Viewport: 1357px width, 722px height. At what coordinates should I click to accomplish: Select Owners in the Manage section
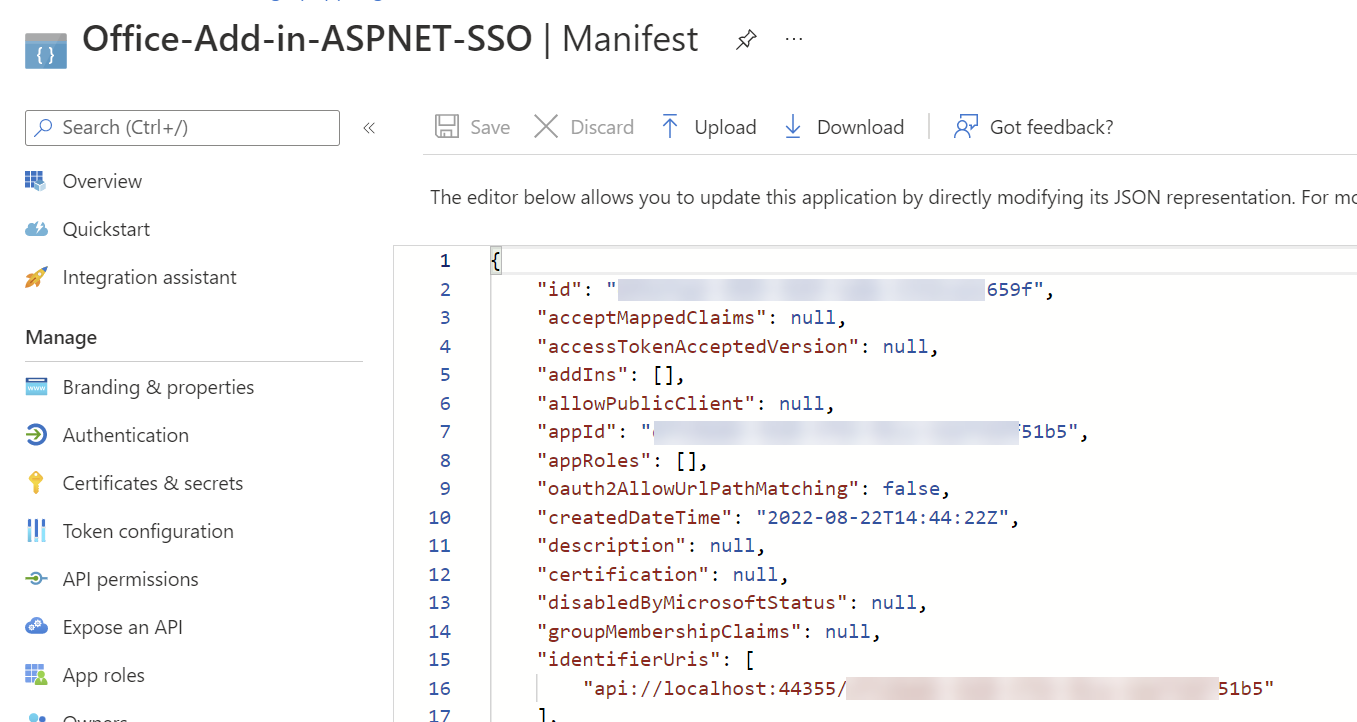(x=95, y=716)
